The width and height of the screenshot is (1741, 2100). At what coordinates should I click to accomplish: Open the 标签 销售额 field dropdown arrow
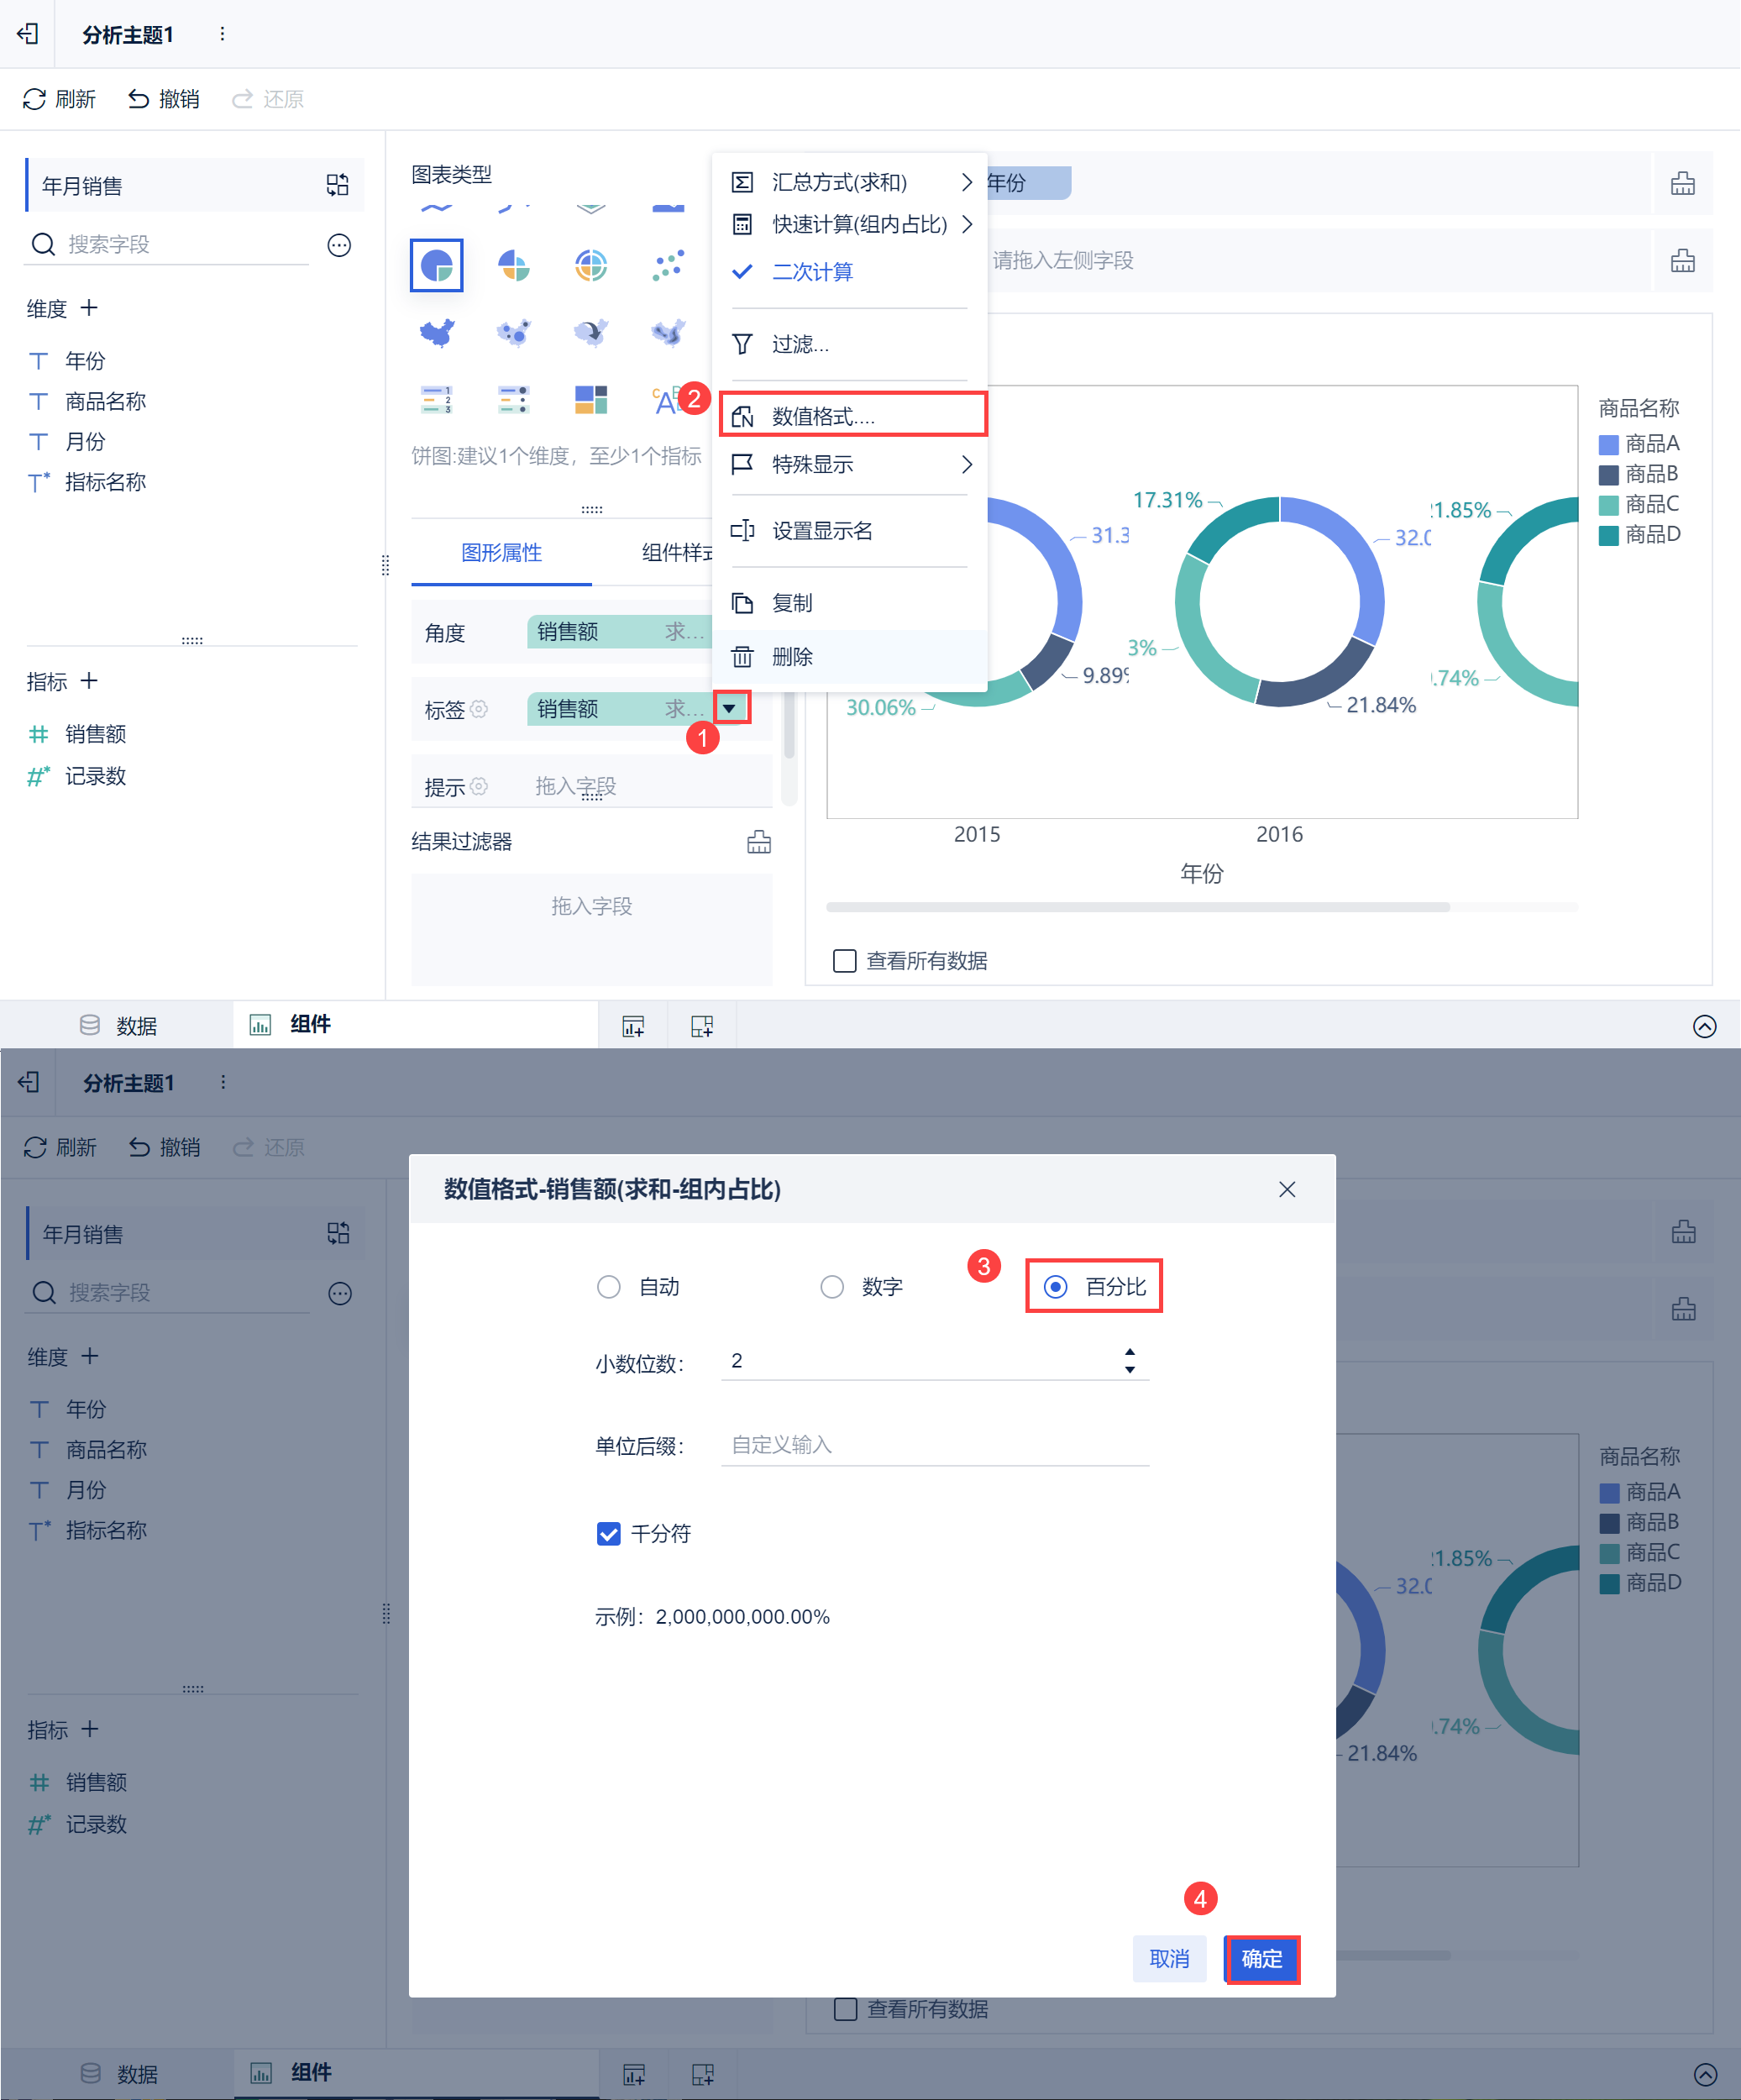click(x=730, y=708)
